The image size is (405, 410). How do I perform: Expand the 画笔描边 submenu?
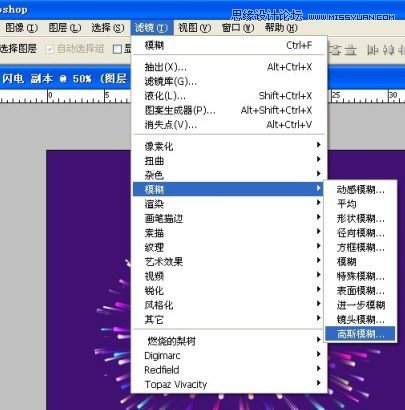point(229,218)
